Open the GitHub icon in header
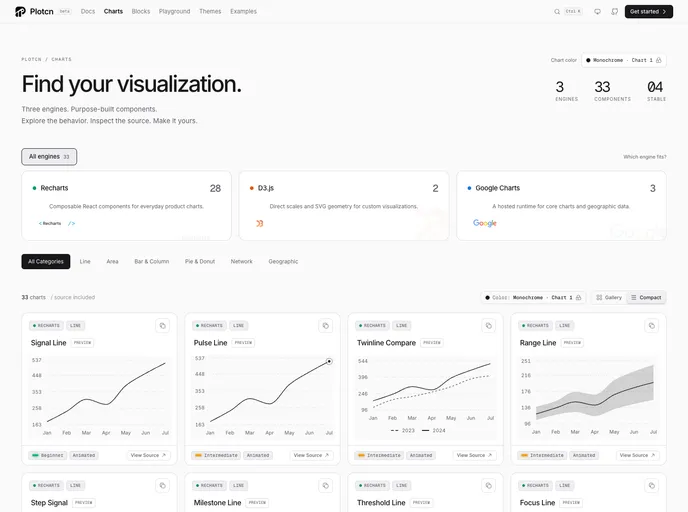Viewport: 688px width, 512px height. pos(615,12)
